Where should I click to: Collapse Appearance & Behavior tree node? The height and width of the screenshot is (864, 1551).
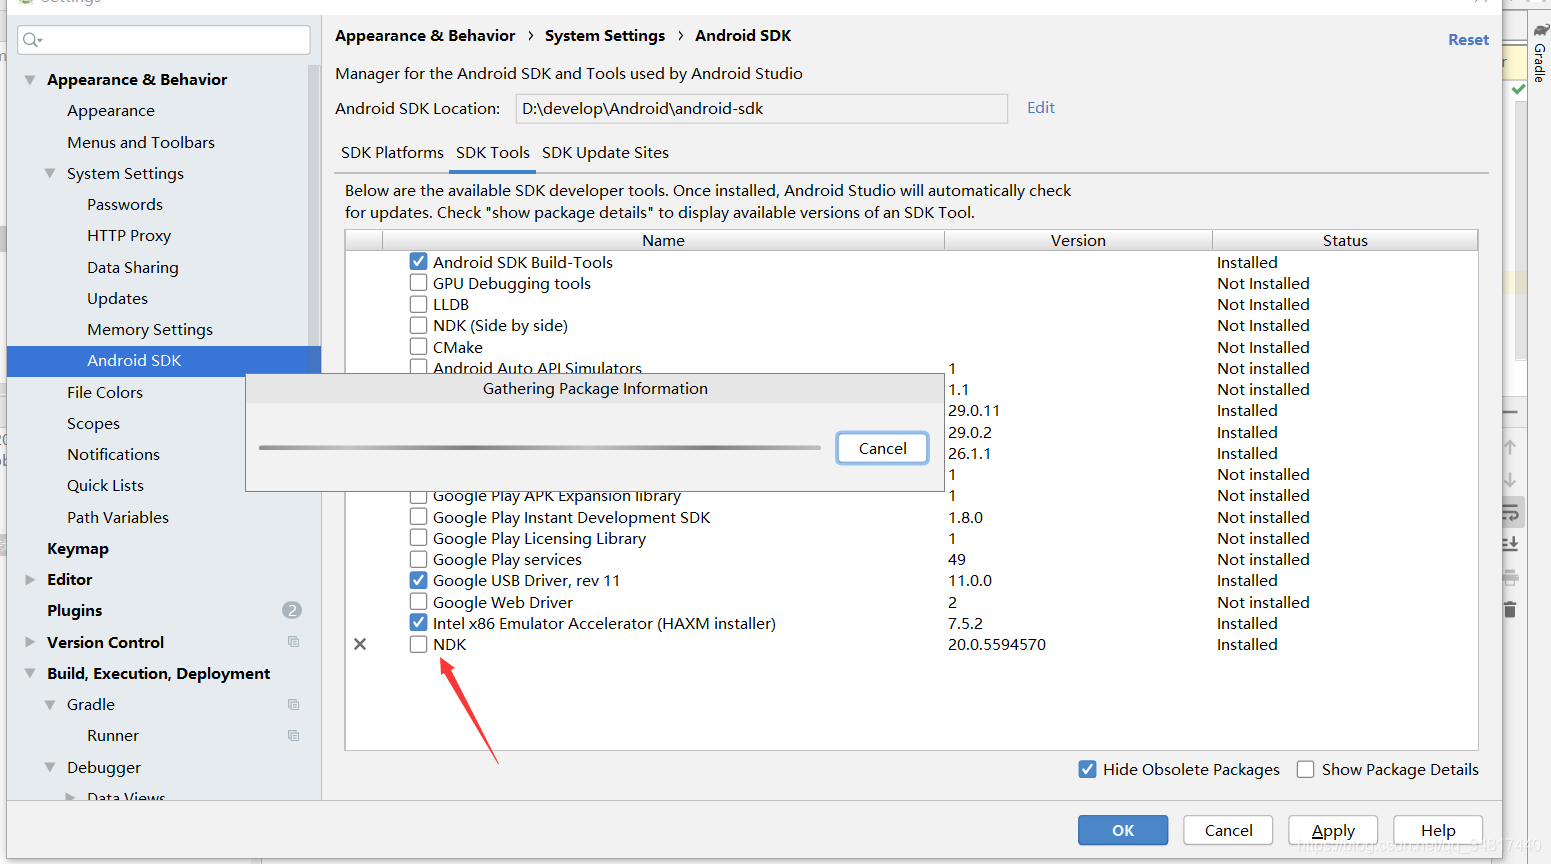(x=30, y=80)
